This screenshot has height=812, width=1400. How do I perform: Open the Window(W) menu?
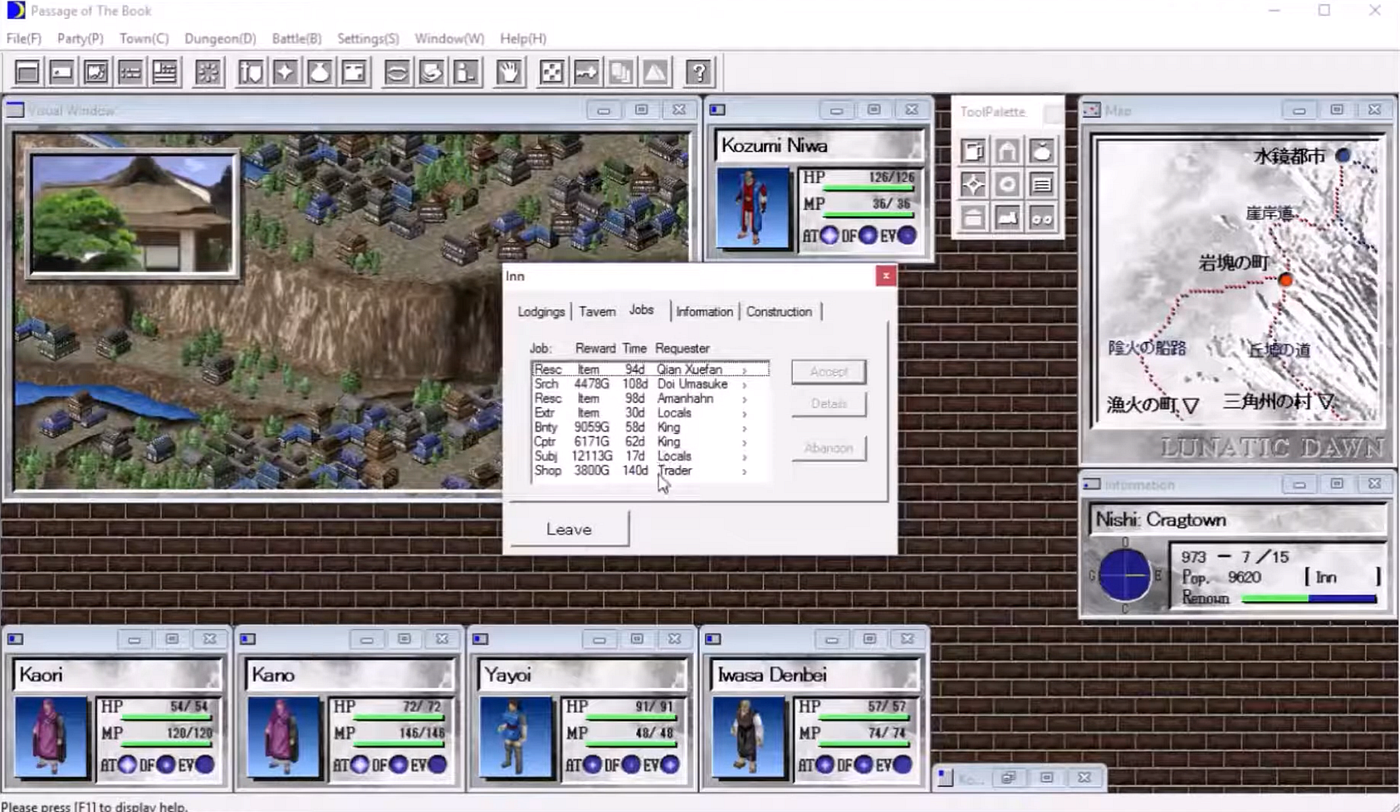(x=449, y=38)
